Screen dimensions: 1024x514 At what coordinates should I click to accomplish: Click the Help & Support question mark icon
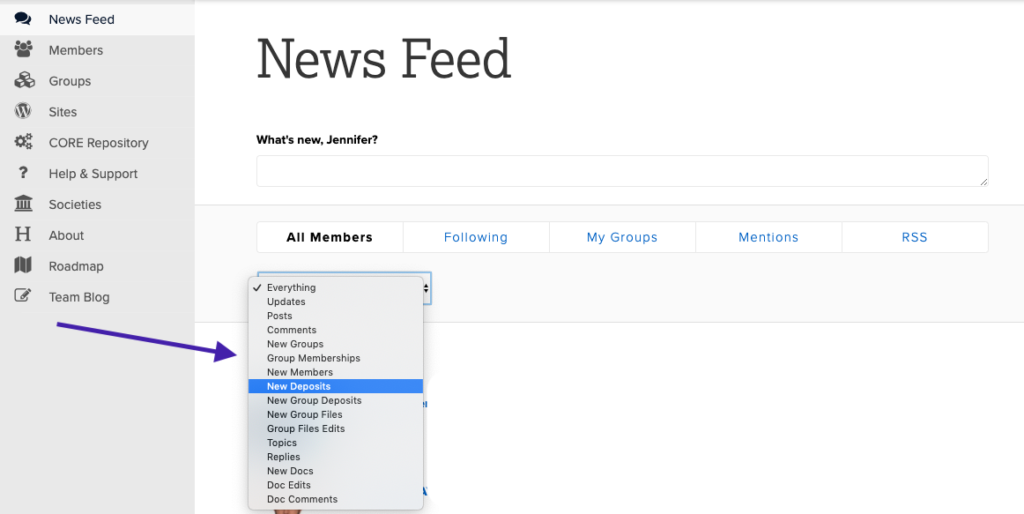(23, 173)
